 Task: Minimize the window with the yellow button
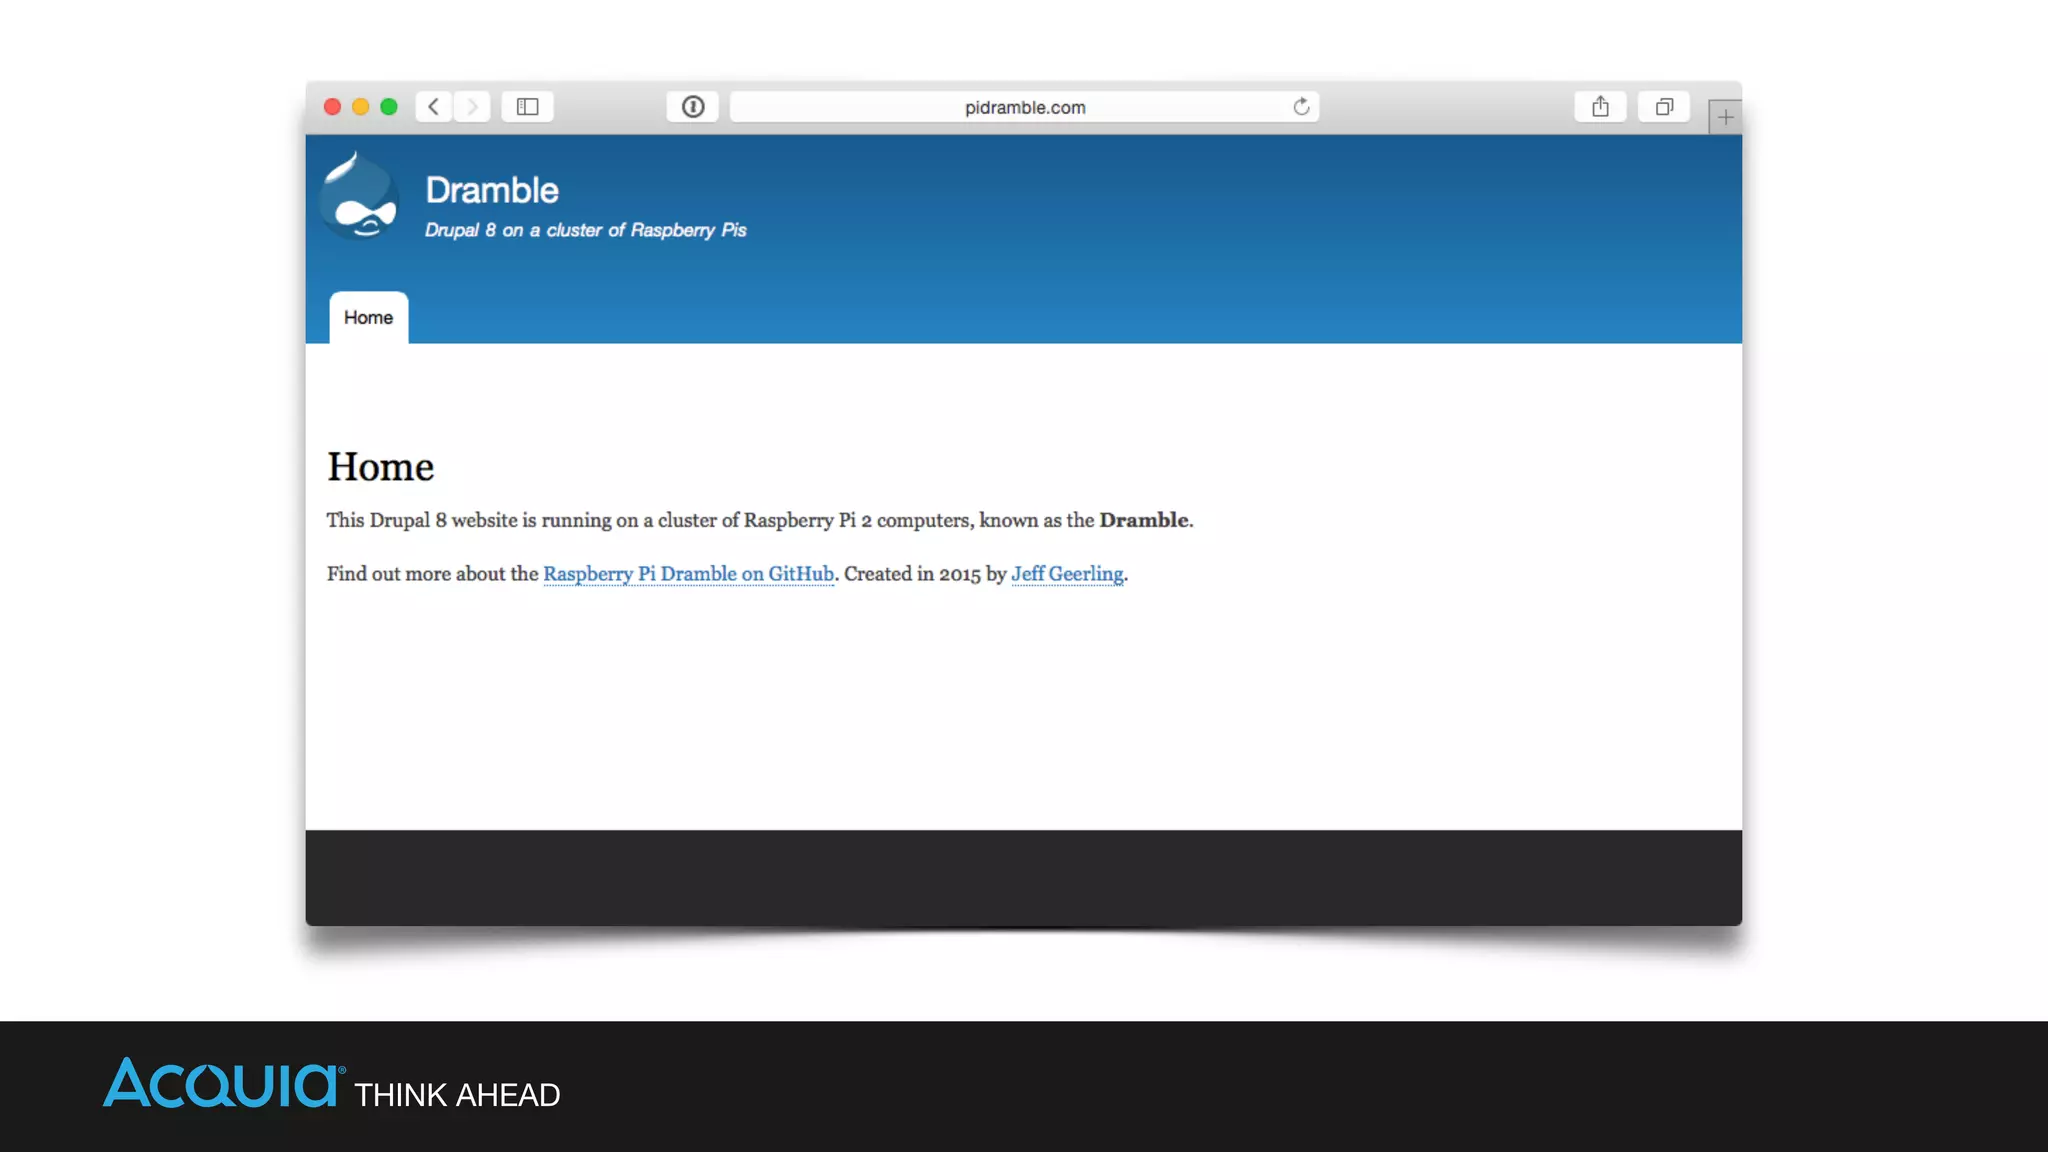tap(361, 107)
